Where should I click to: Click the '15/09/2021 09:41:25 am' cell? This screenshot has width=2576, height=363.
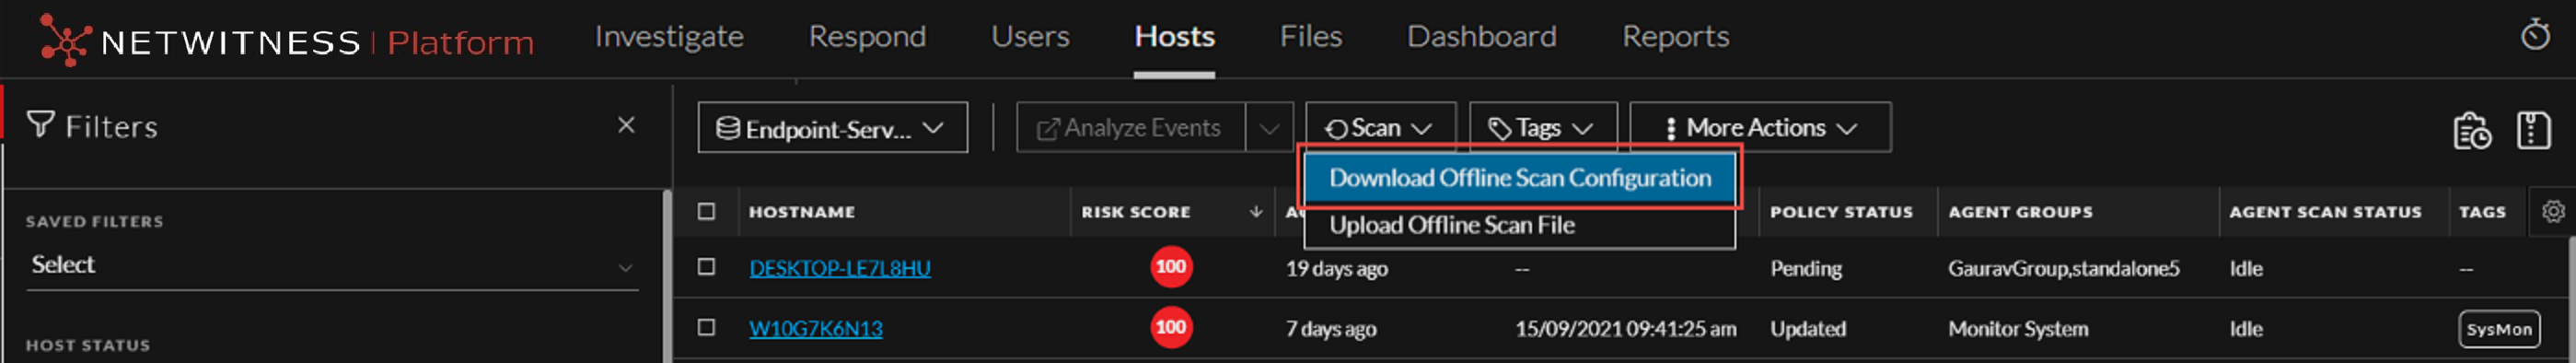pyautogui.click(x=1625, y=328)
